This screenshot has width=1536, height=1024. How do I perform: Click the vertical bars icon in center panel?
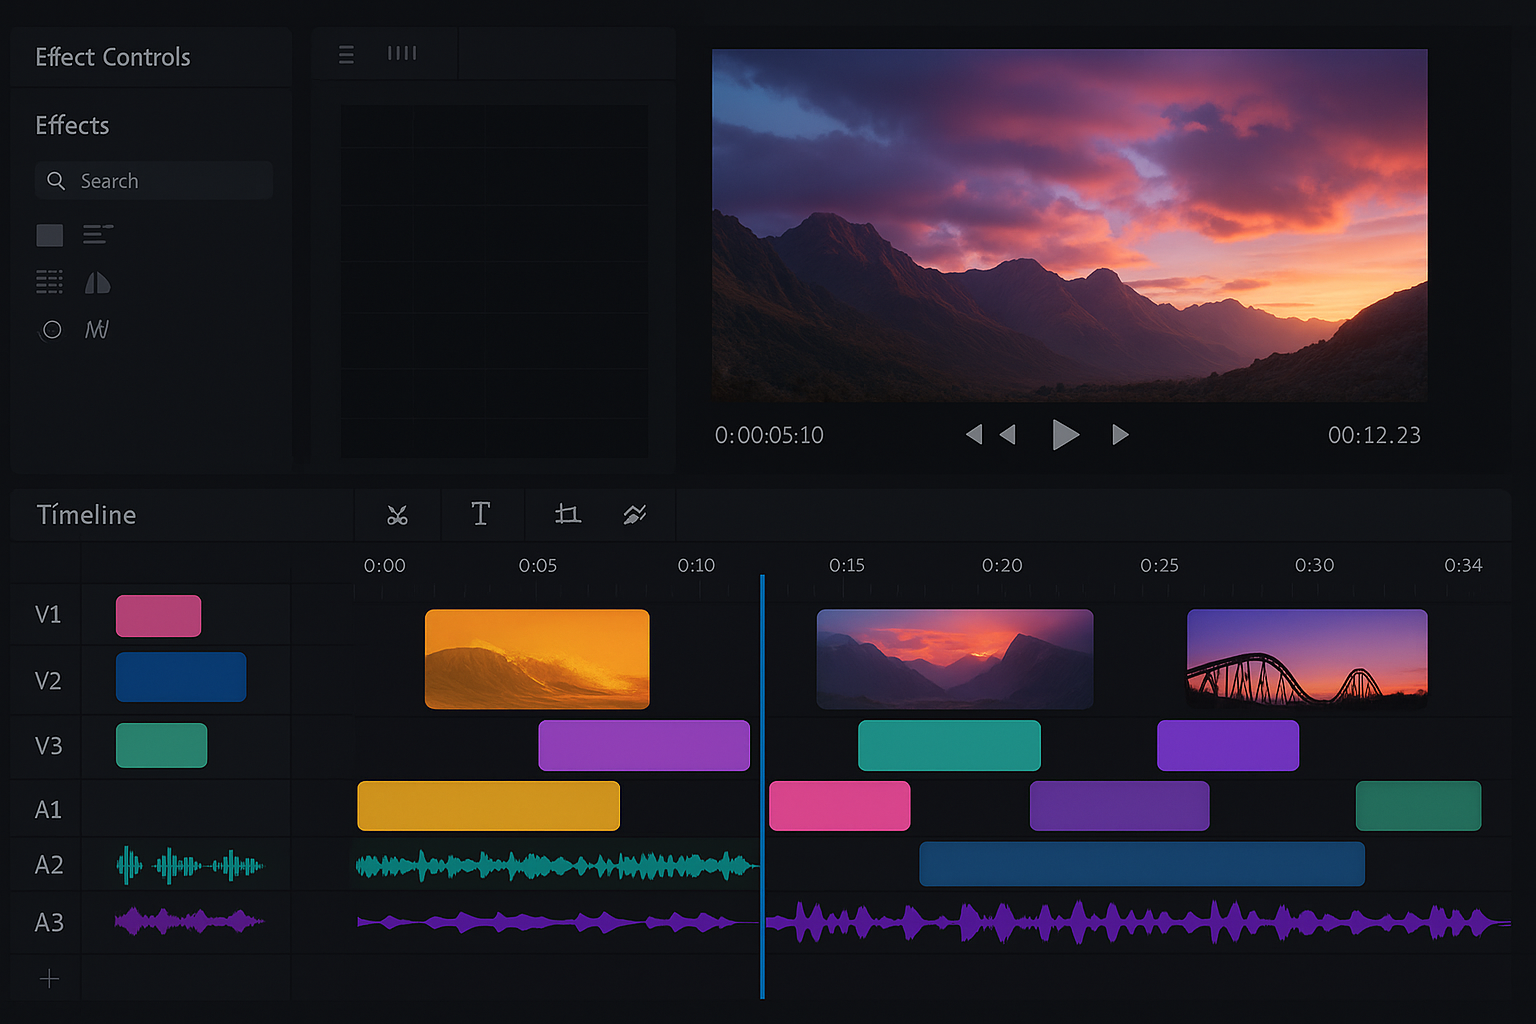402,54
